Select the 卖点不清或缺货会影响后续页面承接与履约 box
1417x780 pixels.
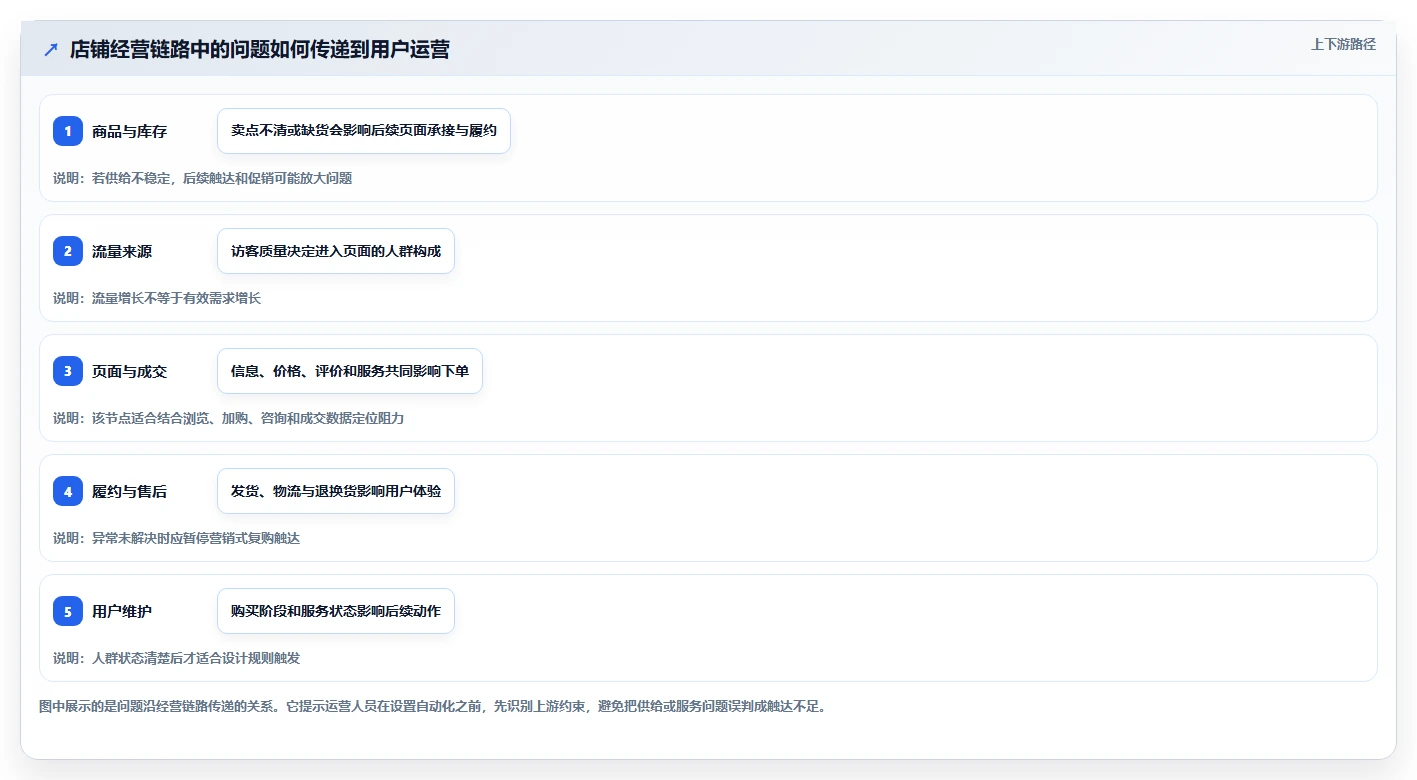[364, 131]
